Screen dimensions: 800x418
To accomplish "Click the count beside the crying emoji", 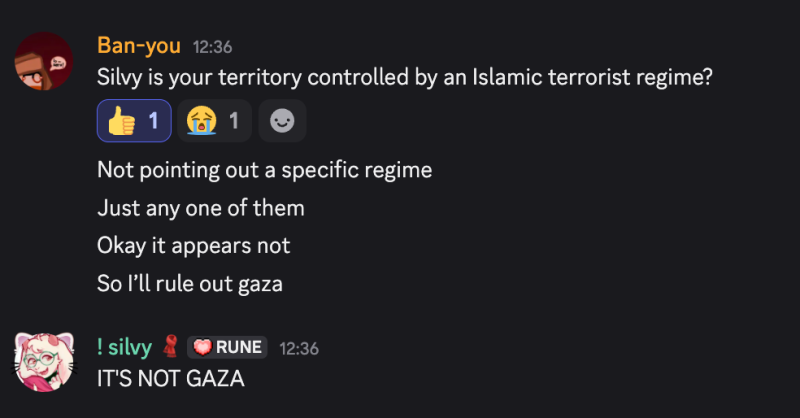I will click(233, 121).
